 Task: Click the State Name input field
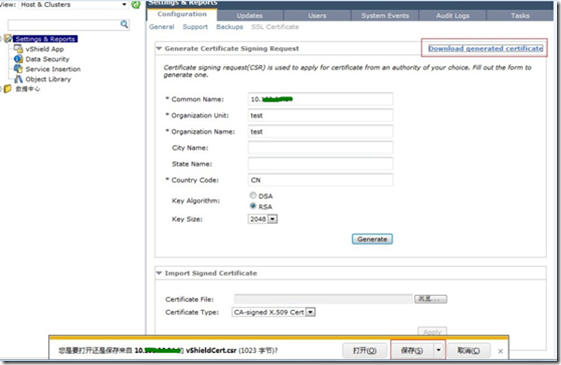click(320, 164)
